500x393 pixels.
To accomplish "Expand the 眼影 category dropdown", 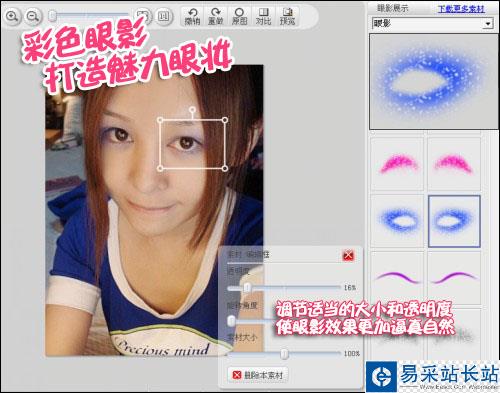I will pos(488,24).
